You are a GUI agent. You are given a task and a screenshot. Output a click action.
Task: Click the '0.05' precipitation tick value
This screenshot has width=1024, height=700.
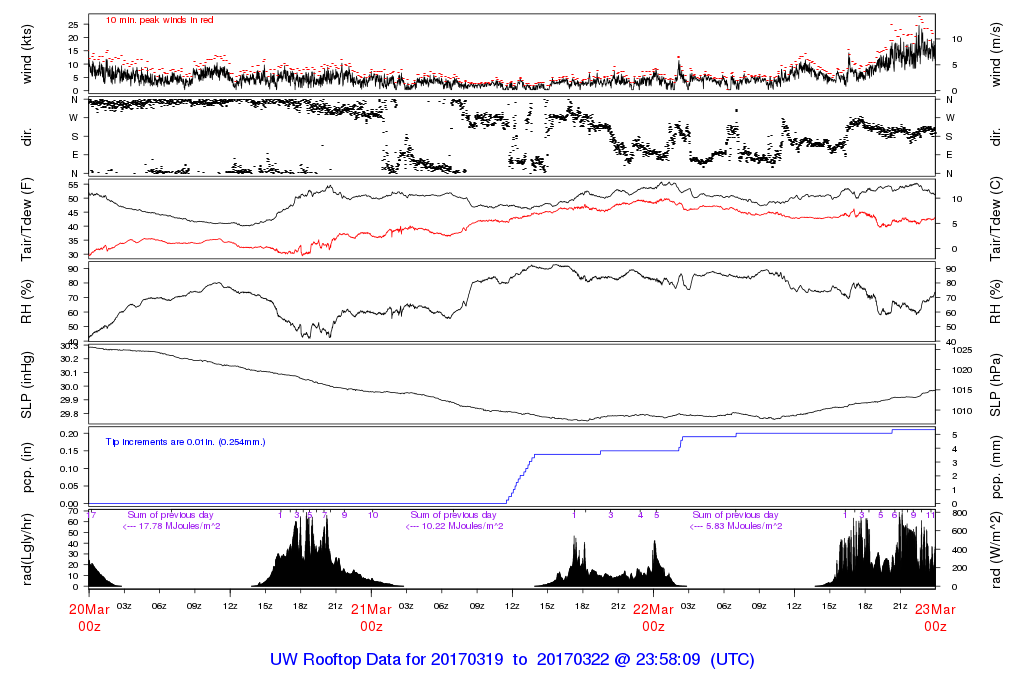coord(70,486)
